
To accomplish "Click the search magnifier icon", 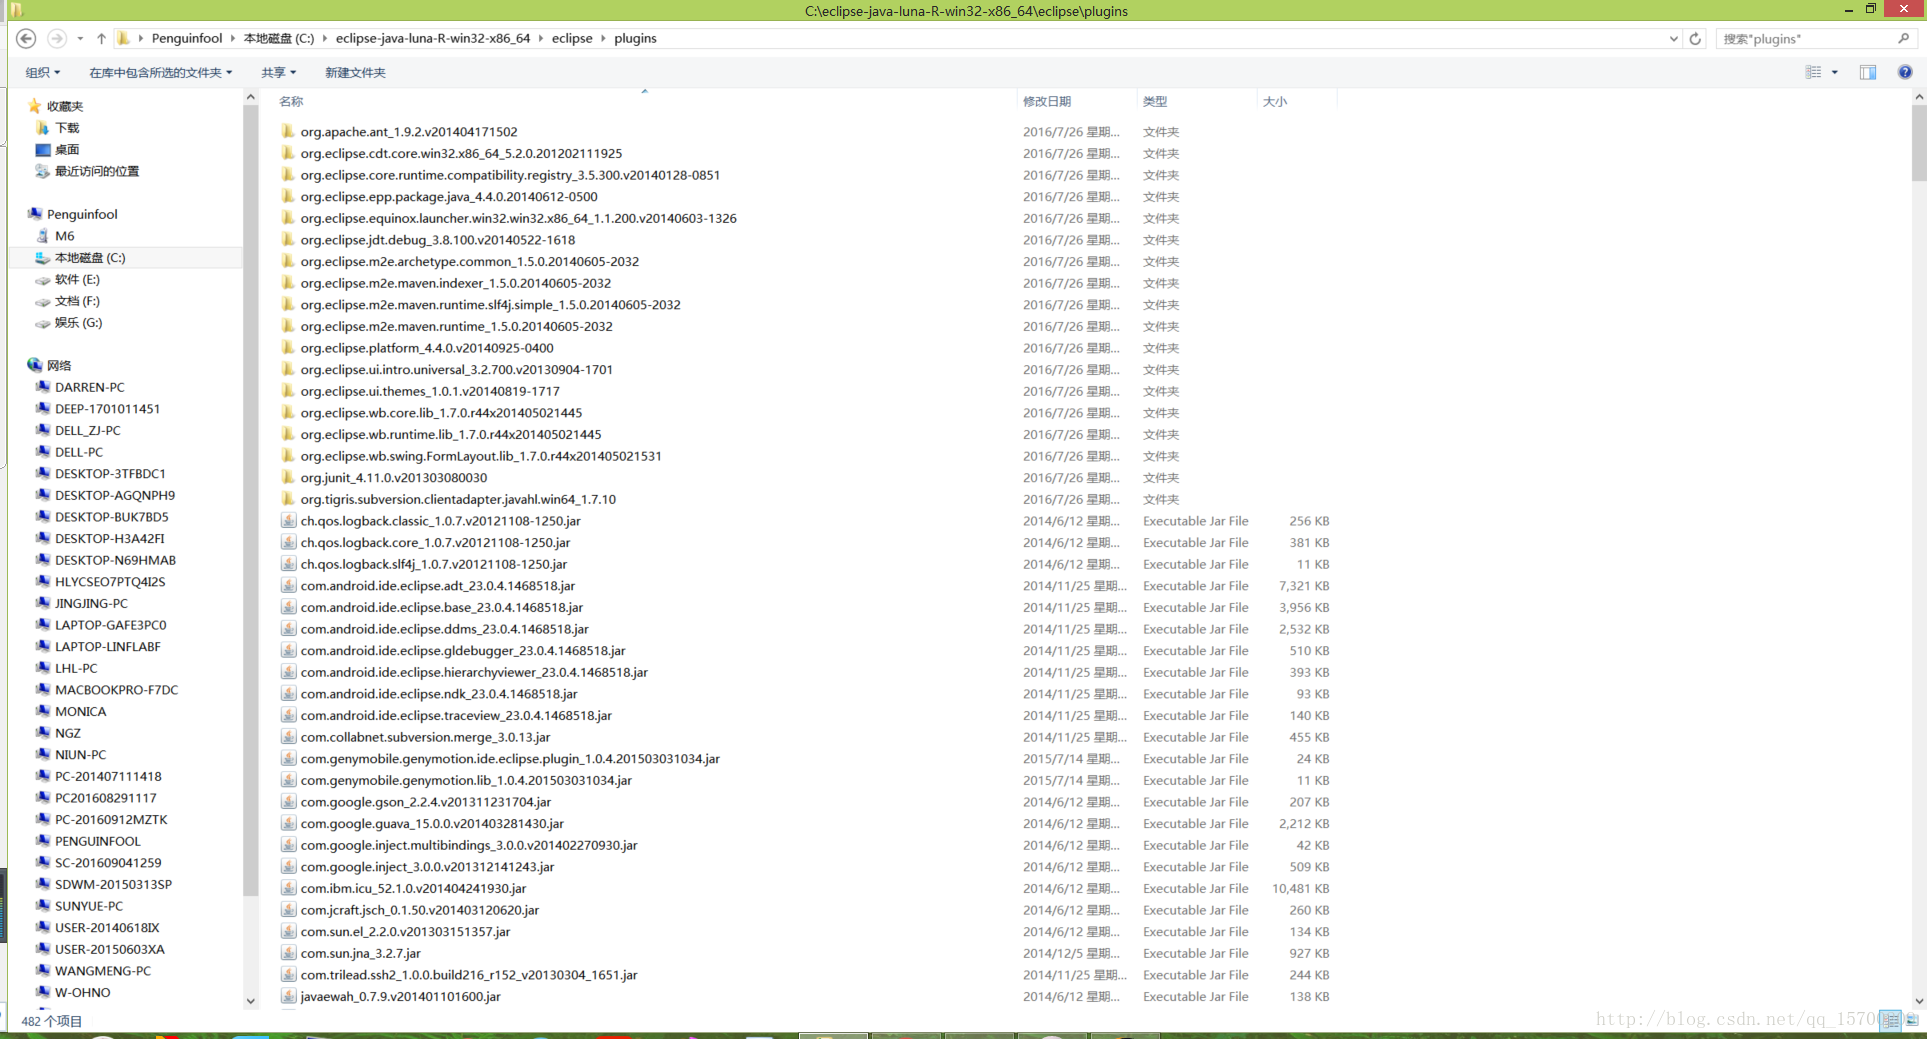I will tap(1903, 39).
